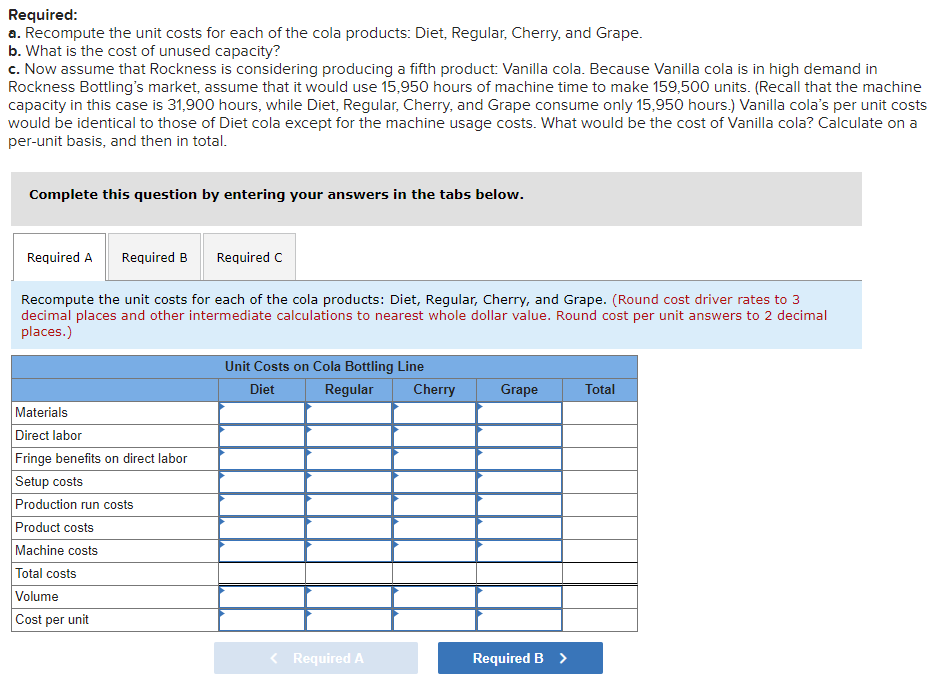
Task: Click the Grape column header
Action: point(519,390)
